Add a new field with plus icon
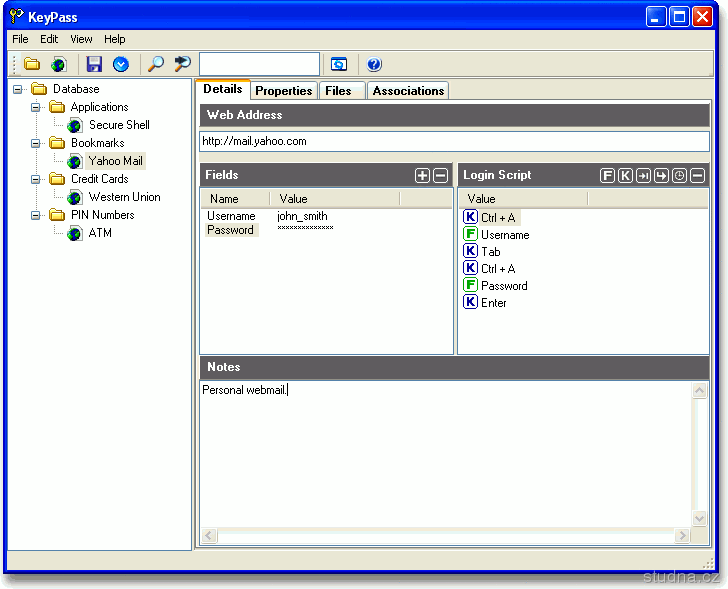Screen dimensions: 728x589 click(x=422, y=176)
